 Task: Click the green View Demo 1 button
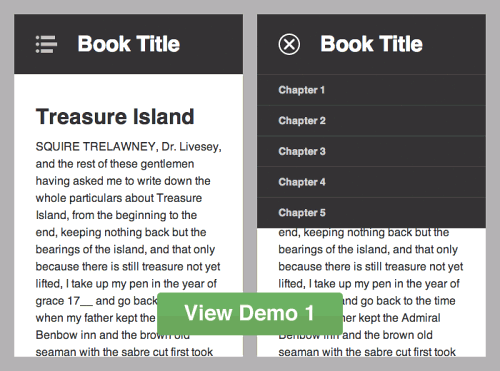(250, 313)
